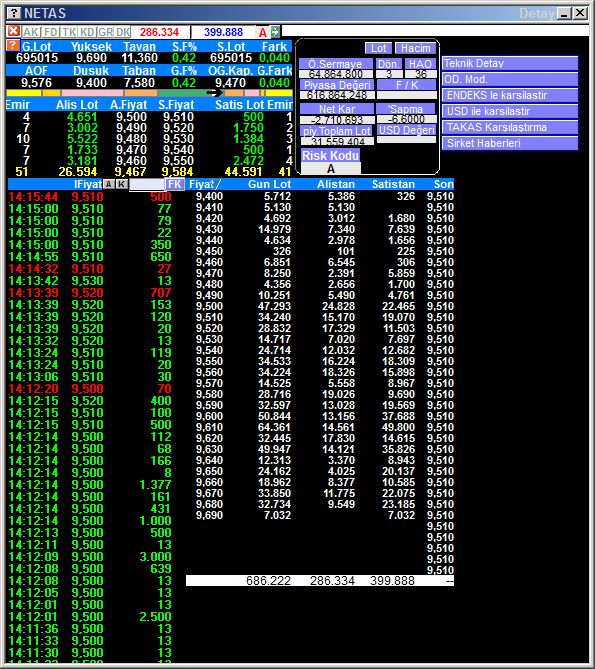Switch to the Lot tab
The width and height of the screenshot is (595, 669).
click(378, 48)
